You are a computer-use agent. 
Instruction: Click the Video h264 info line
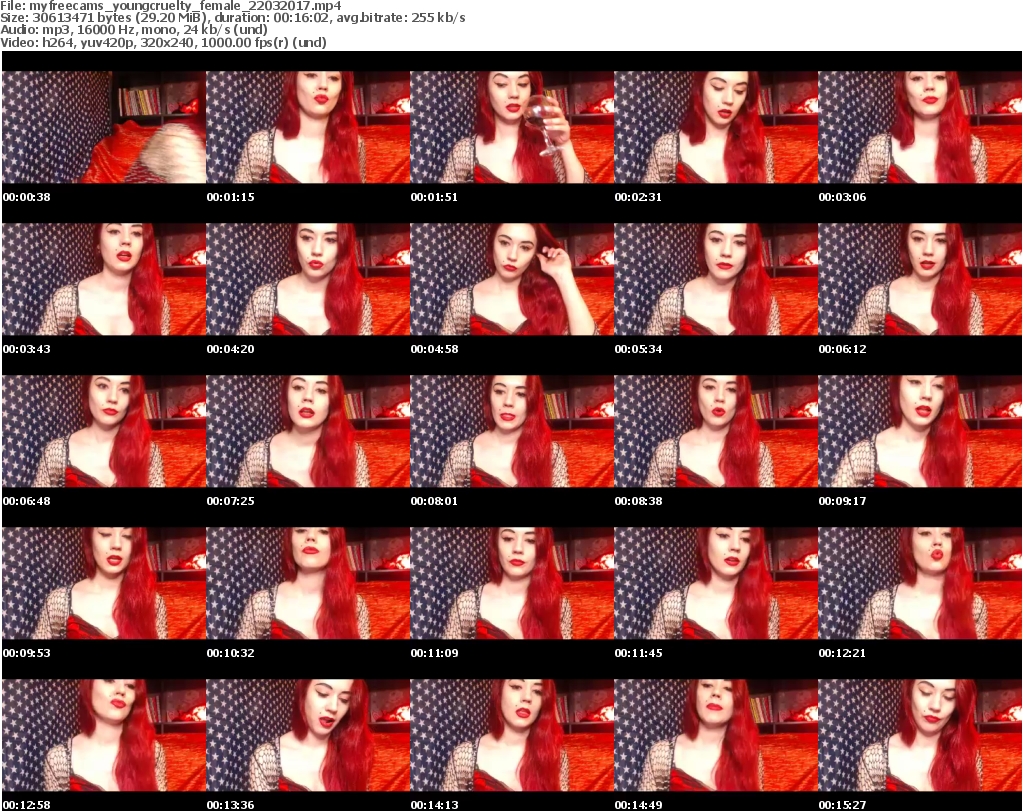[163, 42]
